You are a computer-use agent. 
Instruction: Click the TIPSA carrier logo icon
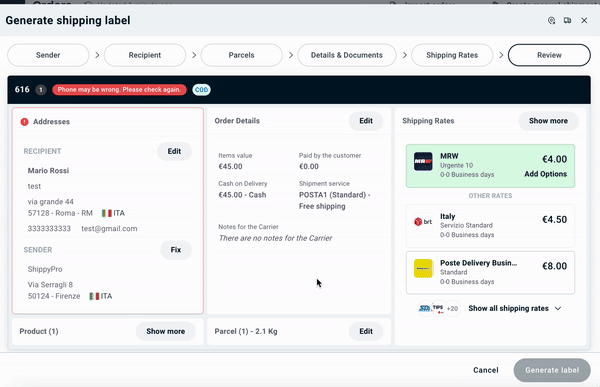[x=439, y=308]
